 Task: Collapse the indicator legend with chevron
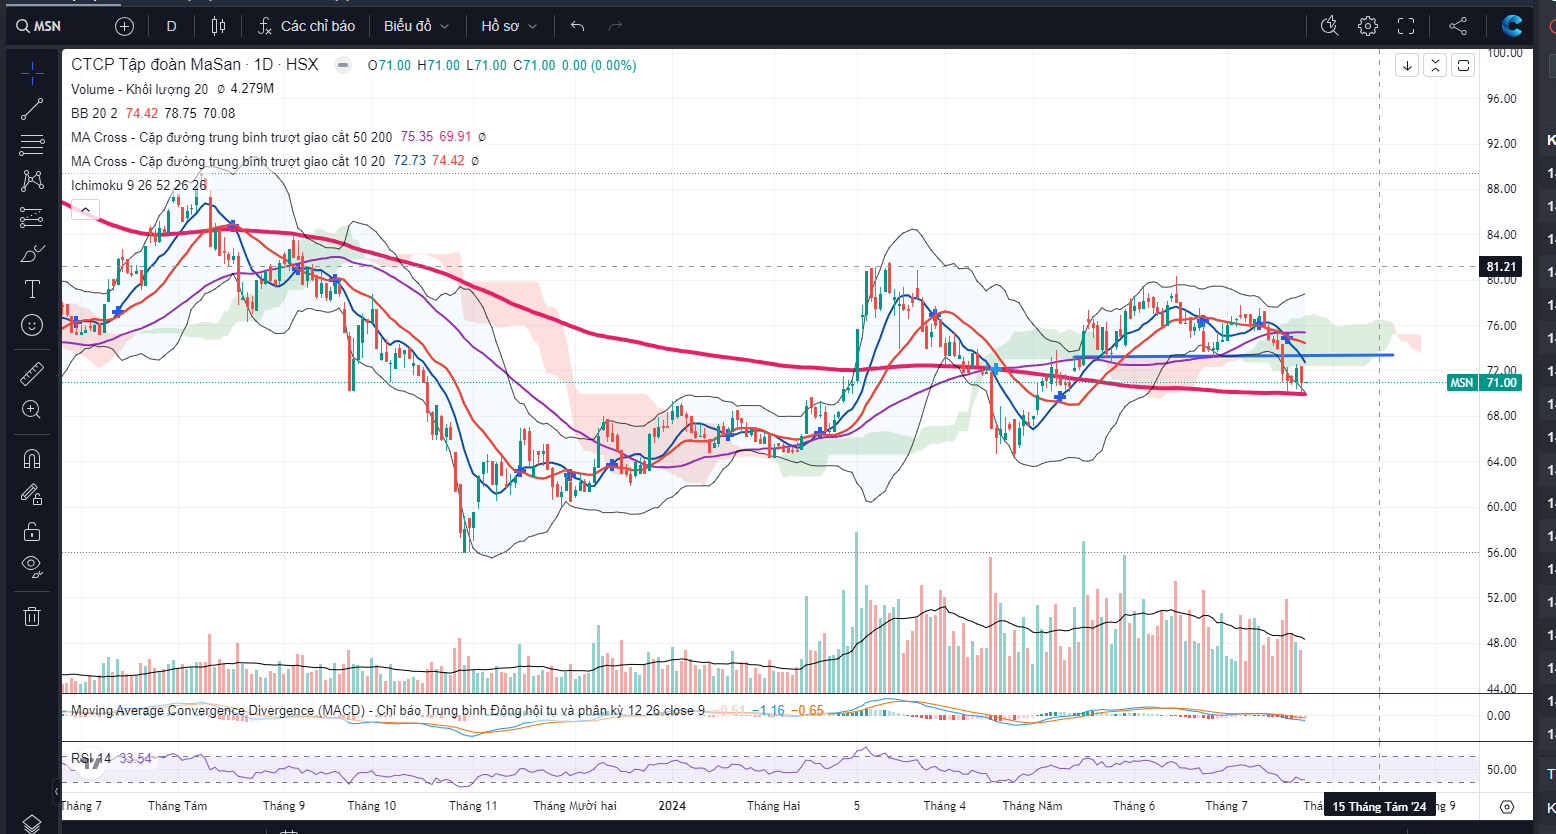[x=85, y=210]
